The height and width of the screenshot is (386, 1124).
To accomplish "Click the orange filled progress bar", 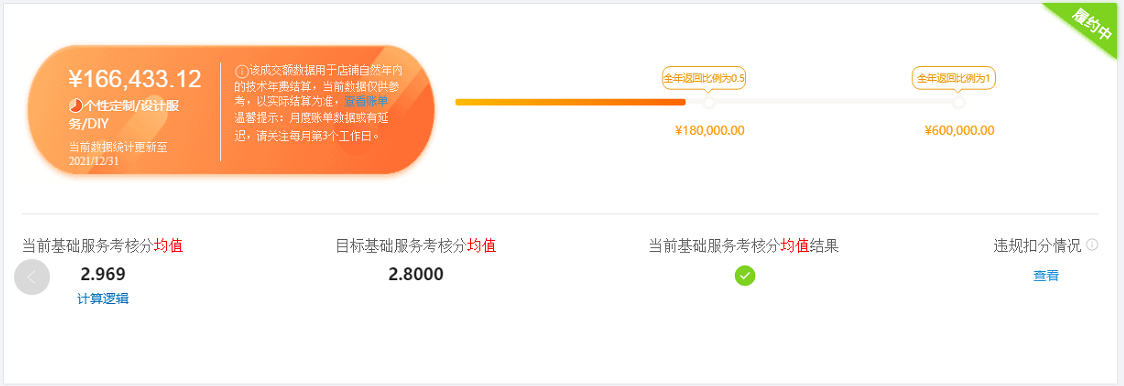I will pos(570,102).
